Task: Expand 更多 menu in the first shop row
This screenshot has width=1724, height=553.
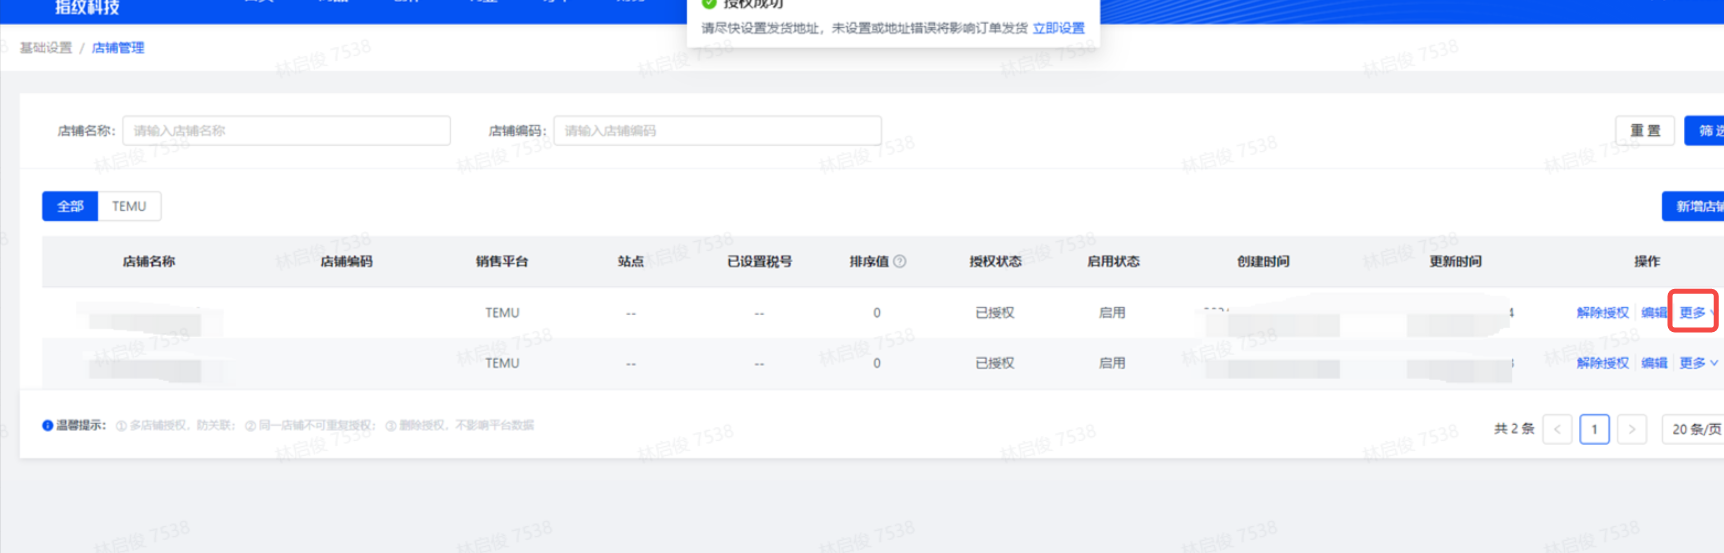Action: [1697, 312]
